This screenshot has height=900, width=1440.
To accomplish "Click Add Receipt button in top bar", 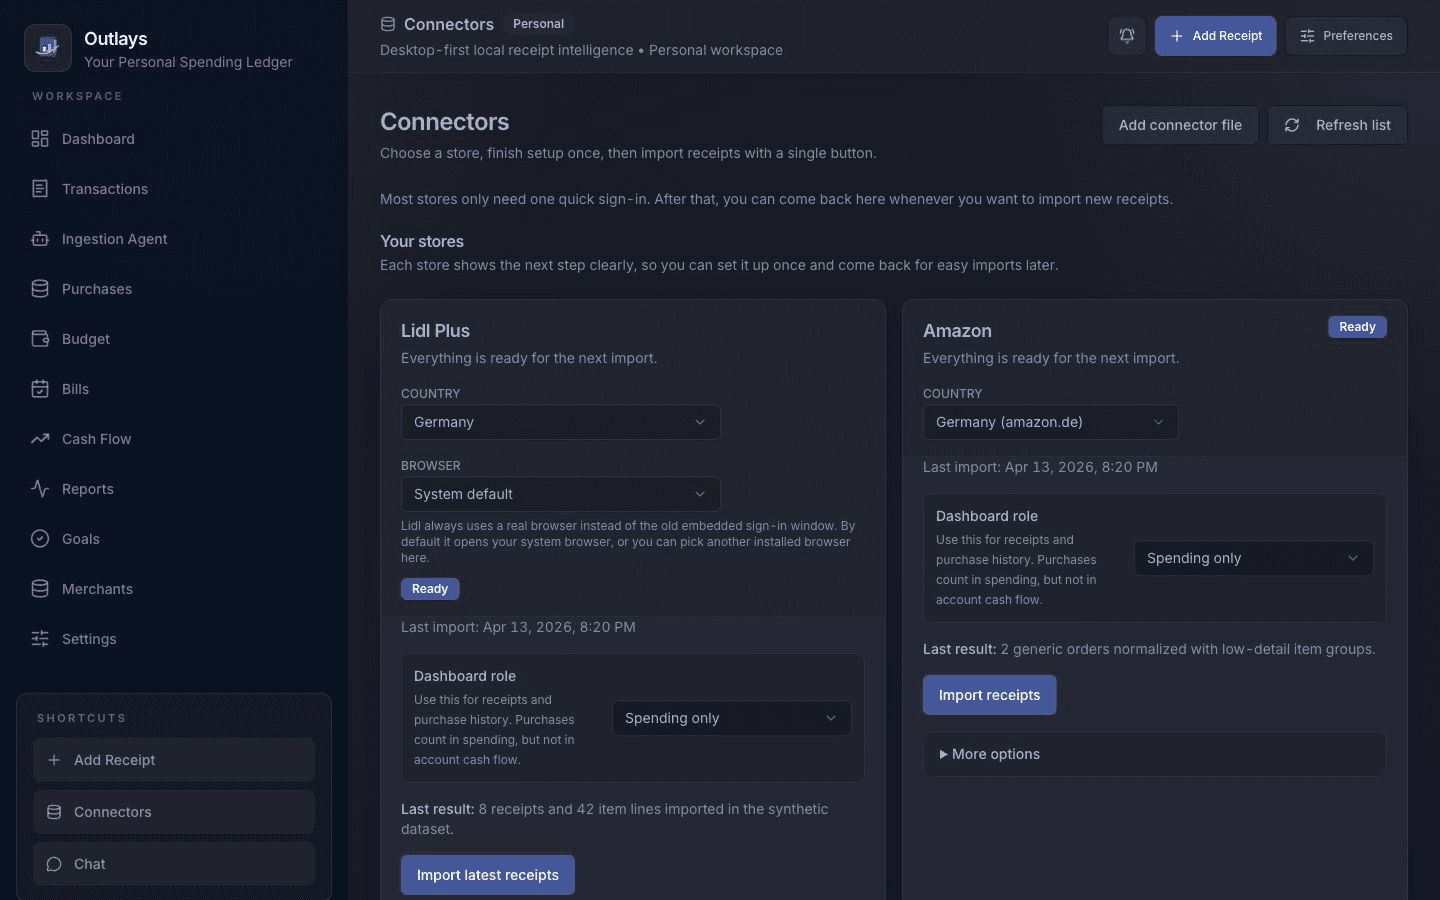I will pos(1215,36).
